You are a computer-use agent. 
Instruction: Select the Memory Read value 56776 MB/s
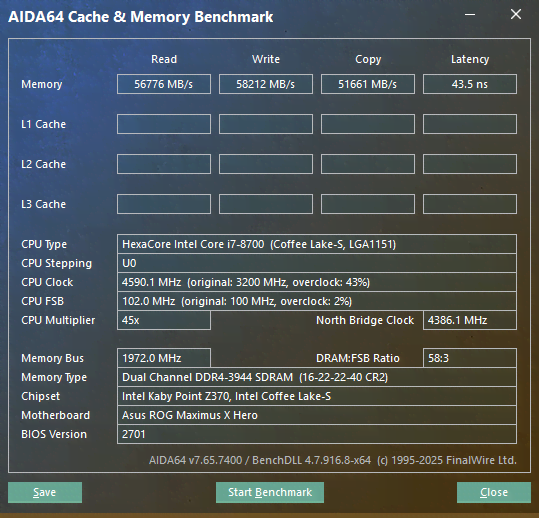pyautogui.click(x=164, y=84)
